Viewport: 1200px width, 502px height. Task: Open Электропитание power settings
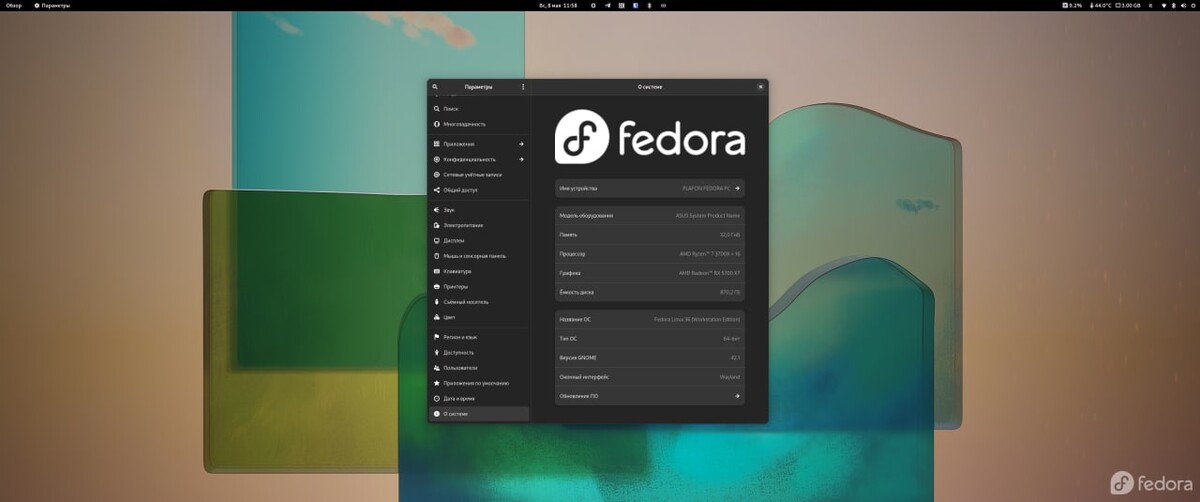[x=478, y=225]
